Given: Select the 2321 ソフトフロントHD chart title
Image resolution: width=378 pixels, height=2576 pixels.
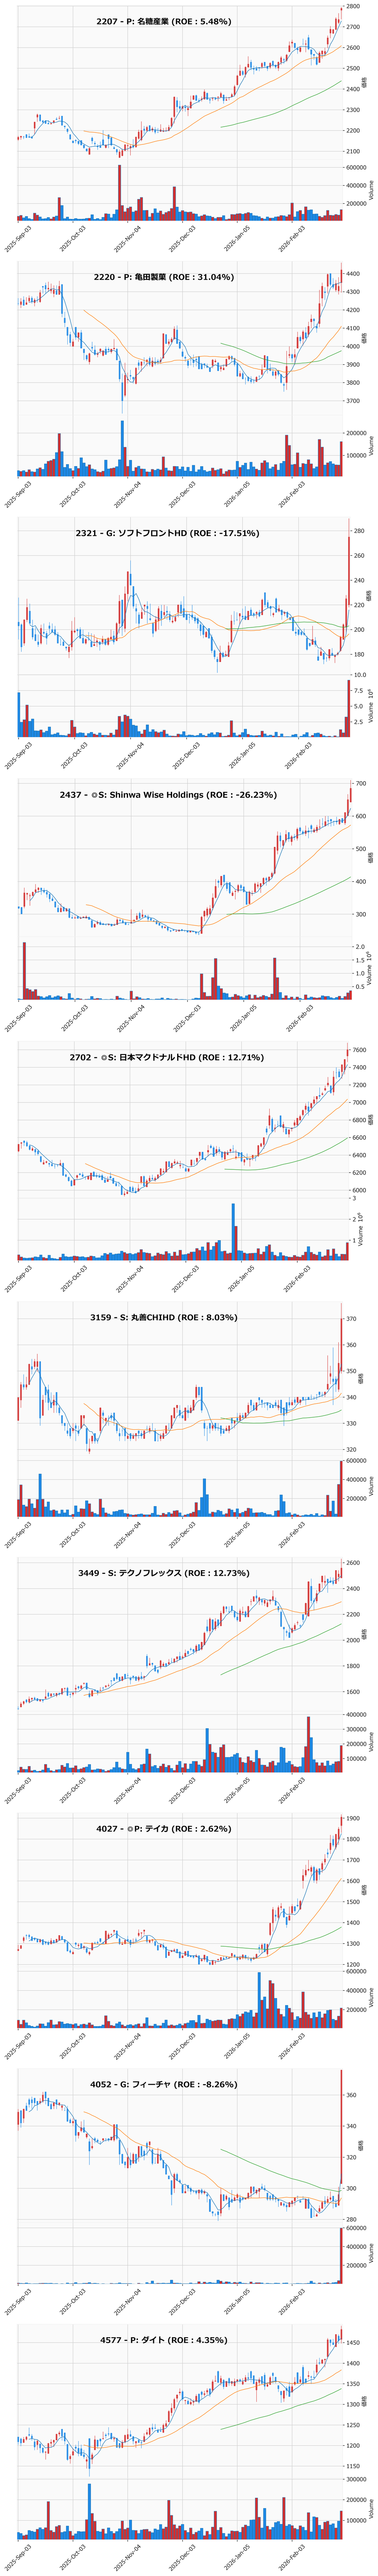Looking at the screenshot, I should pyautogui.click(x=167, y=533).
